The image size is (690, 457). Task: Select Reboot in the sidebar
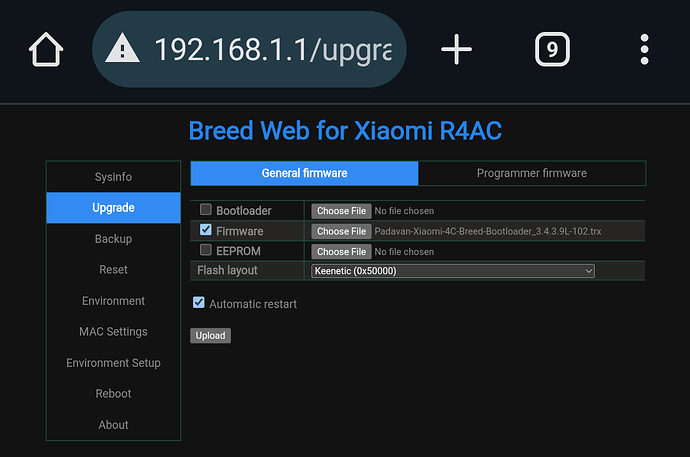(x=114, y=394)
